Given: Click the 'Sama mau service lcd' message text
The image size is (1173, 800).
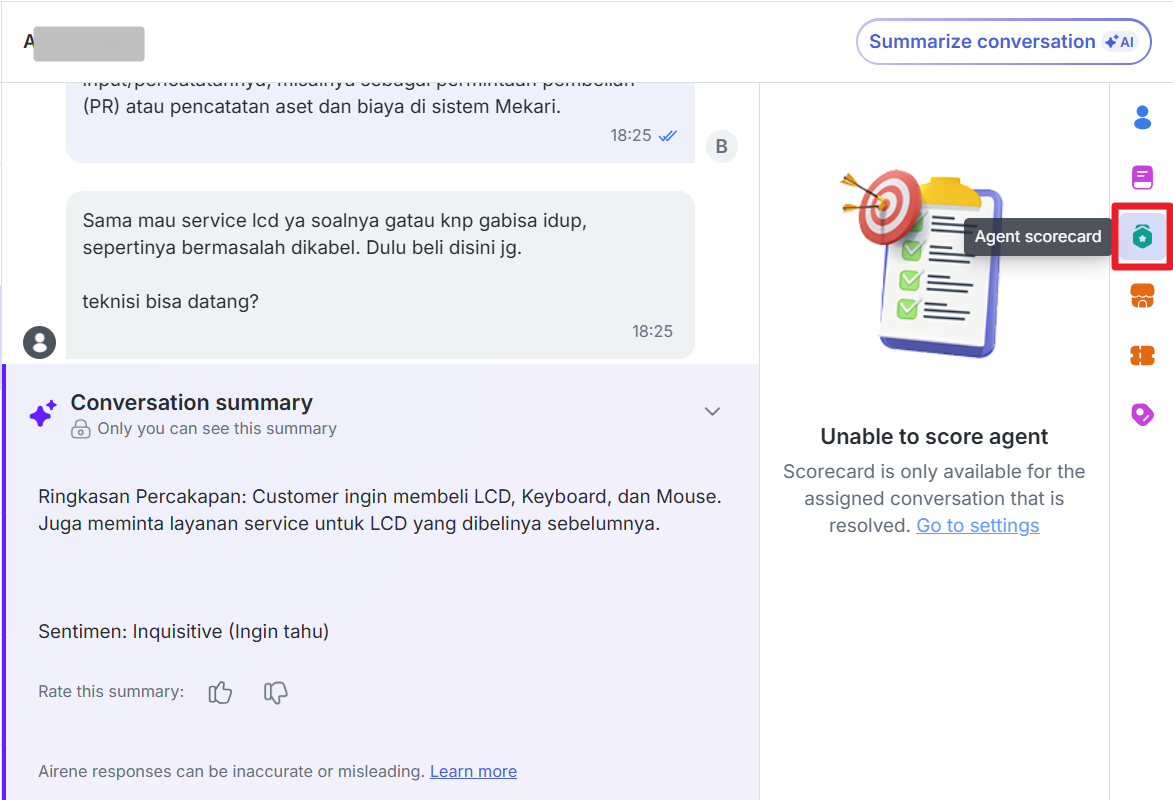Looking at the screenshot, I should [334, 234].
